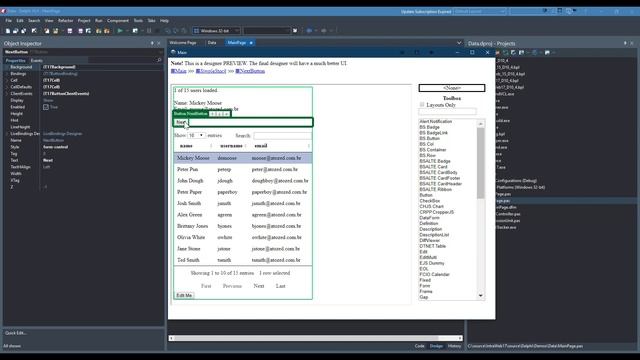The image size is (640, 360).
Task: Switch to the Code view tab
Action: [420, 346]
